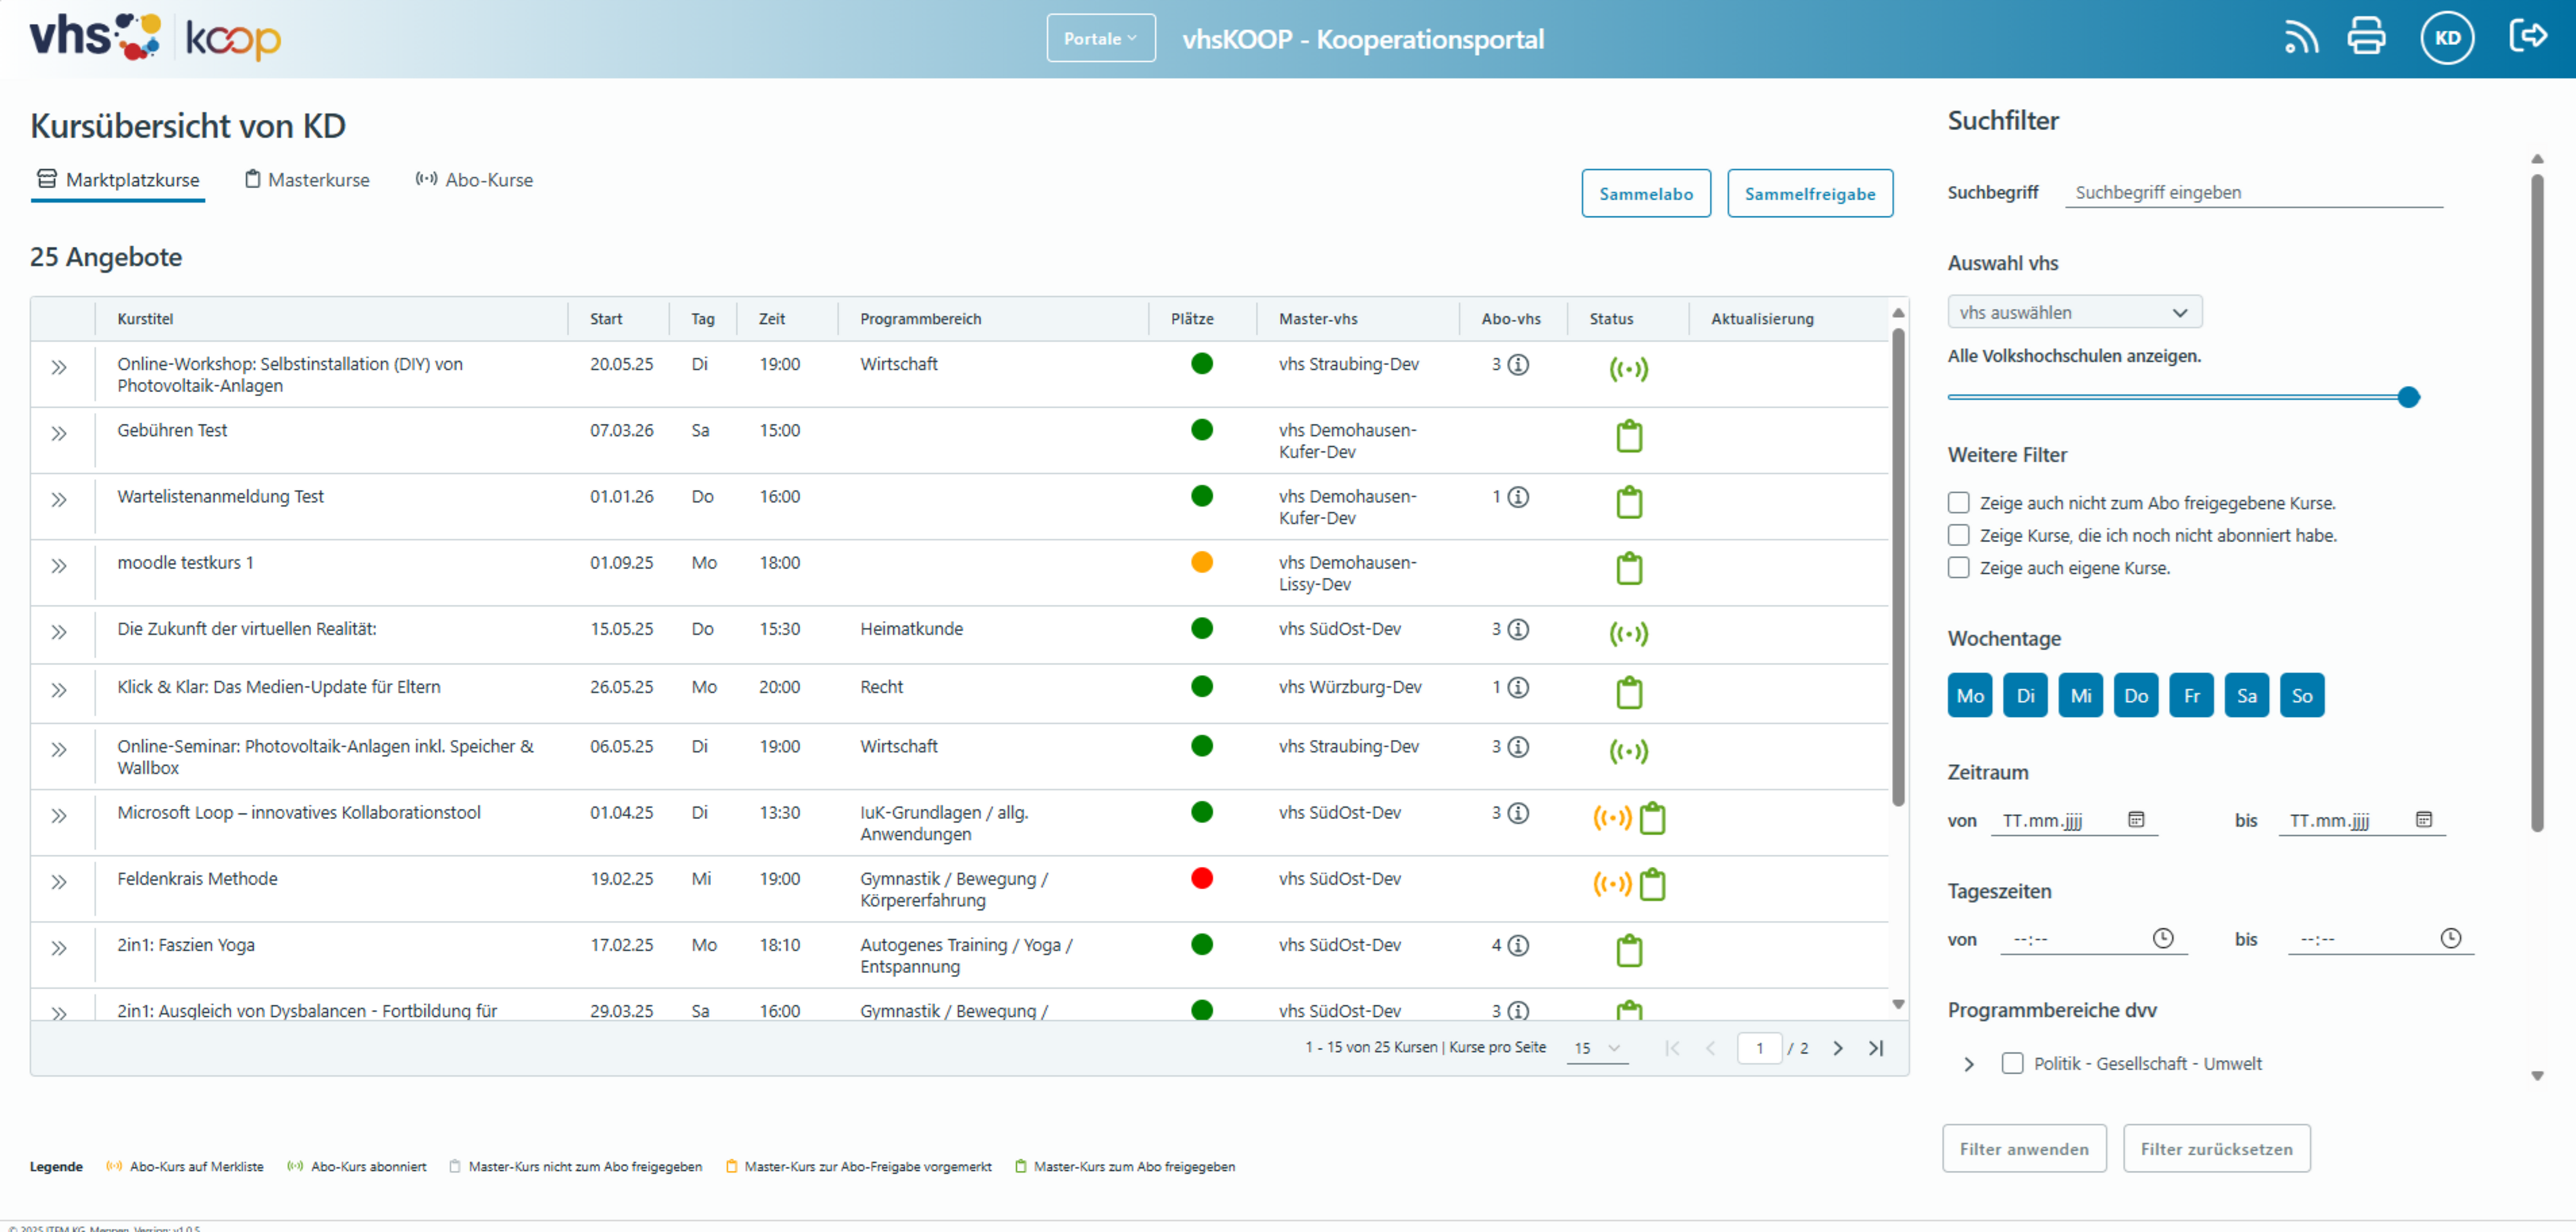Switch to the Abo-Kurse tab
Image resolution: width=2576 pixels, height=1232 pixels.
pyautogui.click(x=474, y=180)
